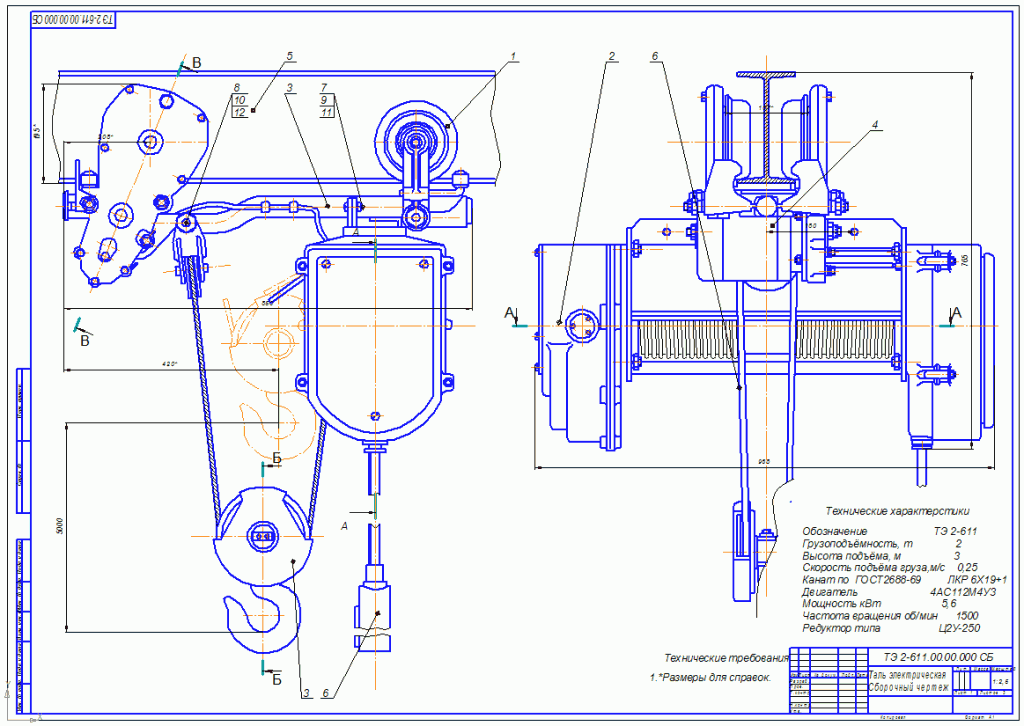Select the power value "5,6"

coord(949,604)
